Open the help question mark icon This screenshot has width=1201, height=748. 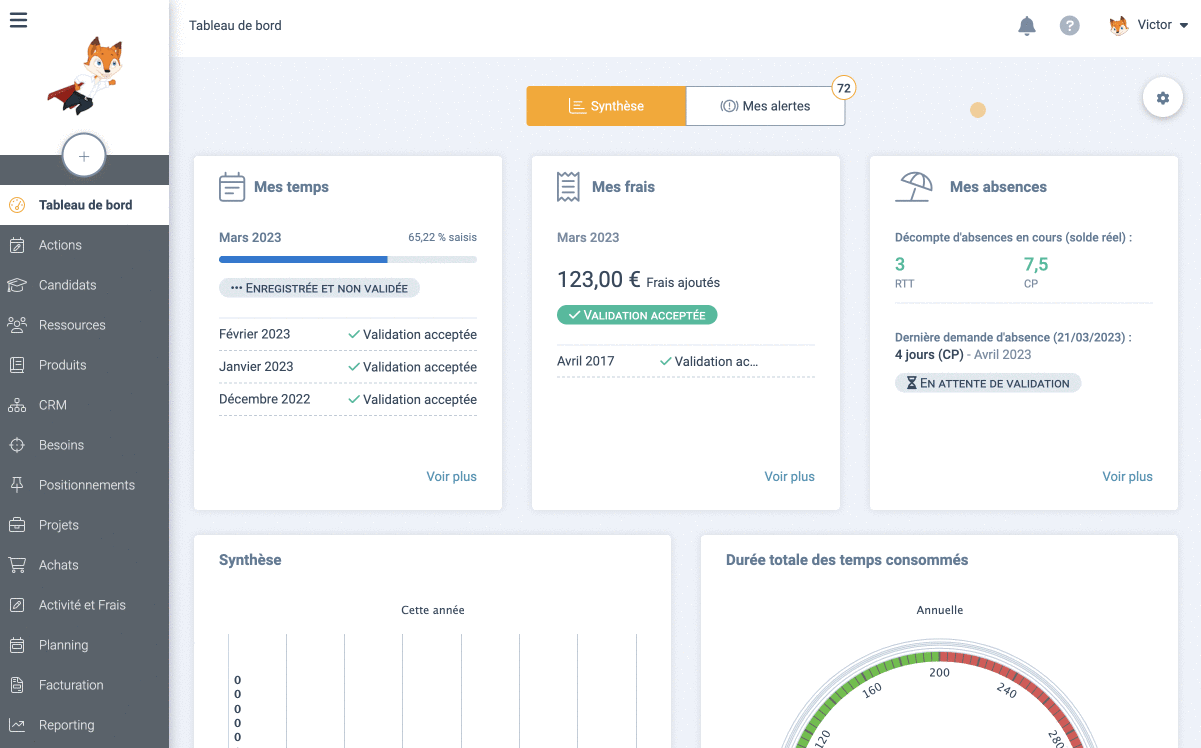(1069, 26)
